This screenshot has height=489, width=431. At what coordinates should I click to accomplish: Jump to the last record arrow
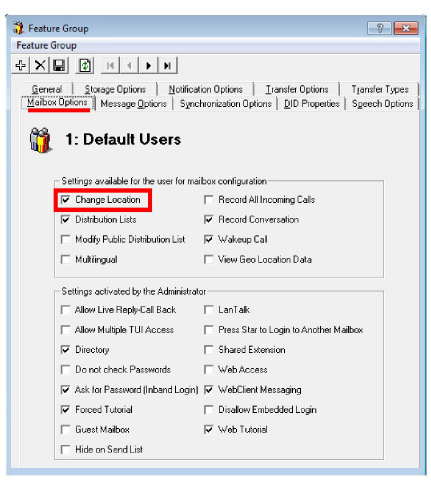167,65
